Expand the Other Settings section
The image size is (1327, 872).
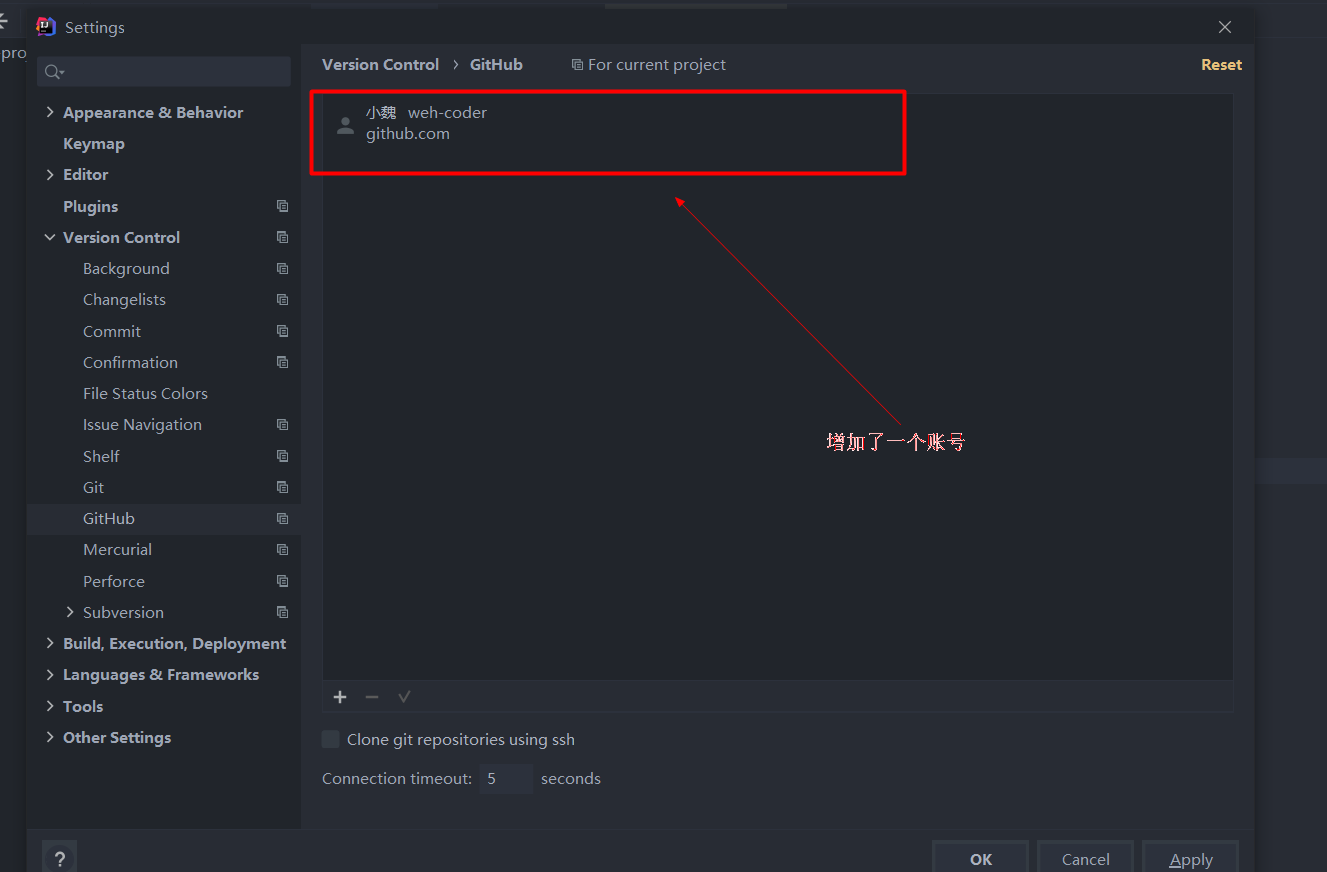coord(50,737)
